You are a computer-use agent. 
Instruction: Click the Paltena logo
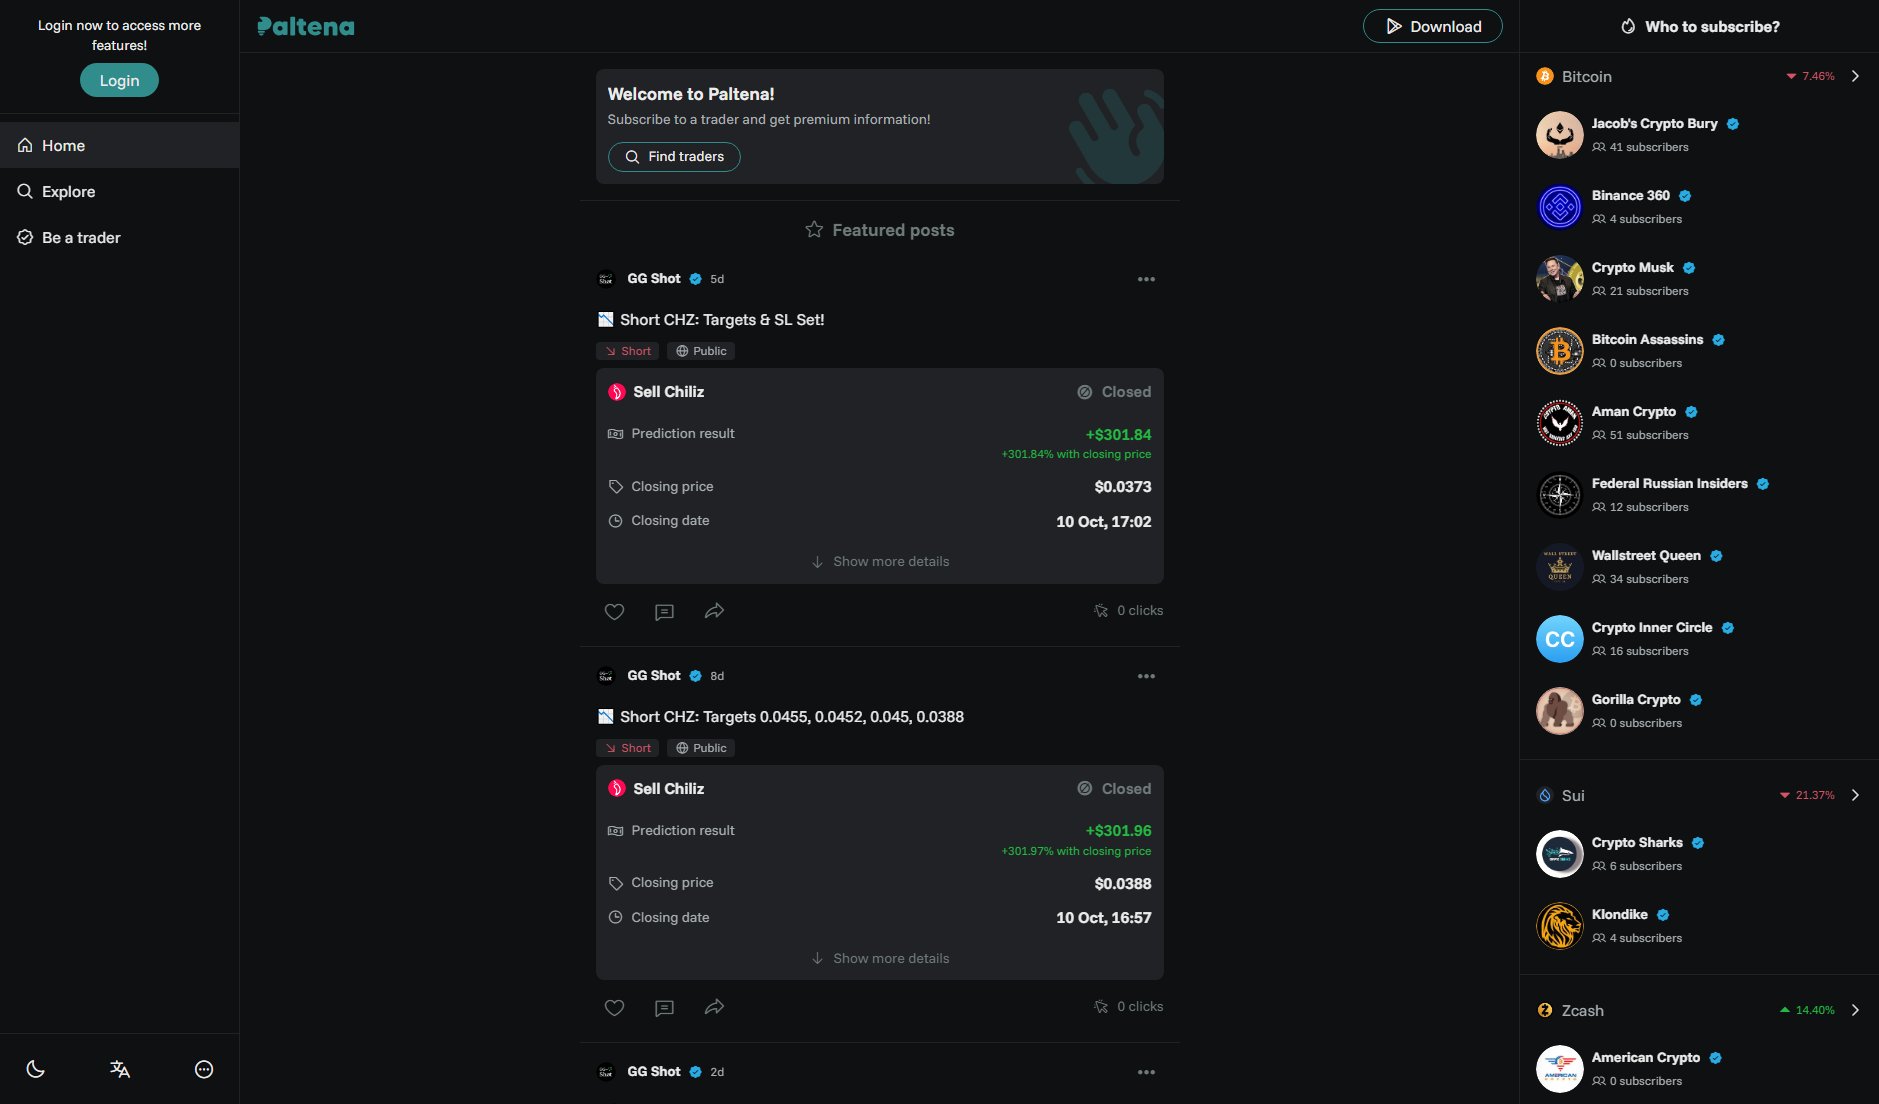click(306, 26)
